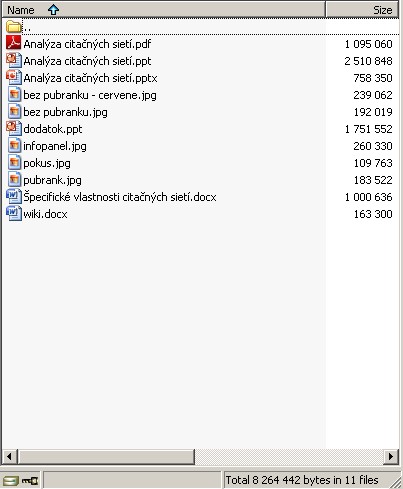Open the parent folder icon
The width and height of the screenshot is (403, 489).
pyautogui.click(x=14, y=27)
